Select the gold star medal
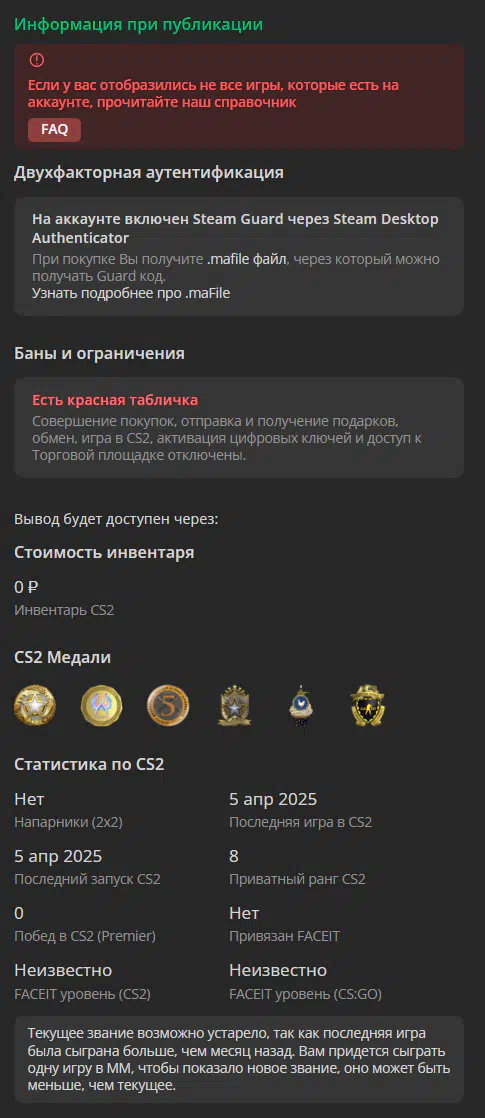485x1118 pixels. point(34,704)
